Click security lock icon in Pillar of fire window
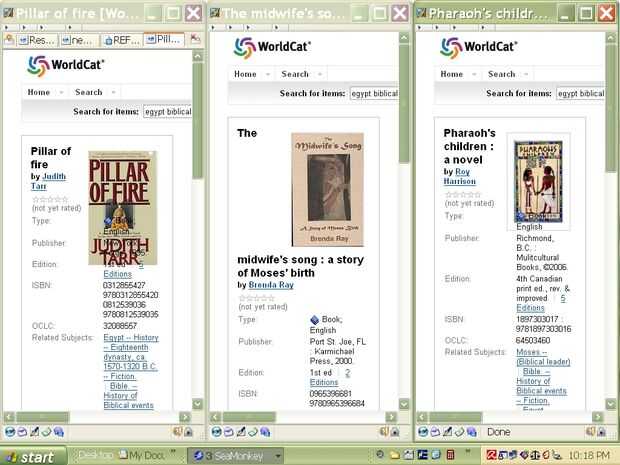 pyautogui.click(x=189, y=432)
